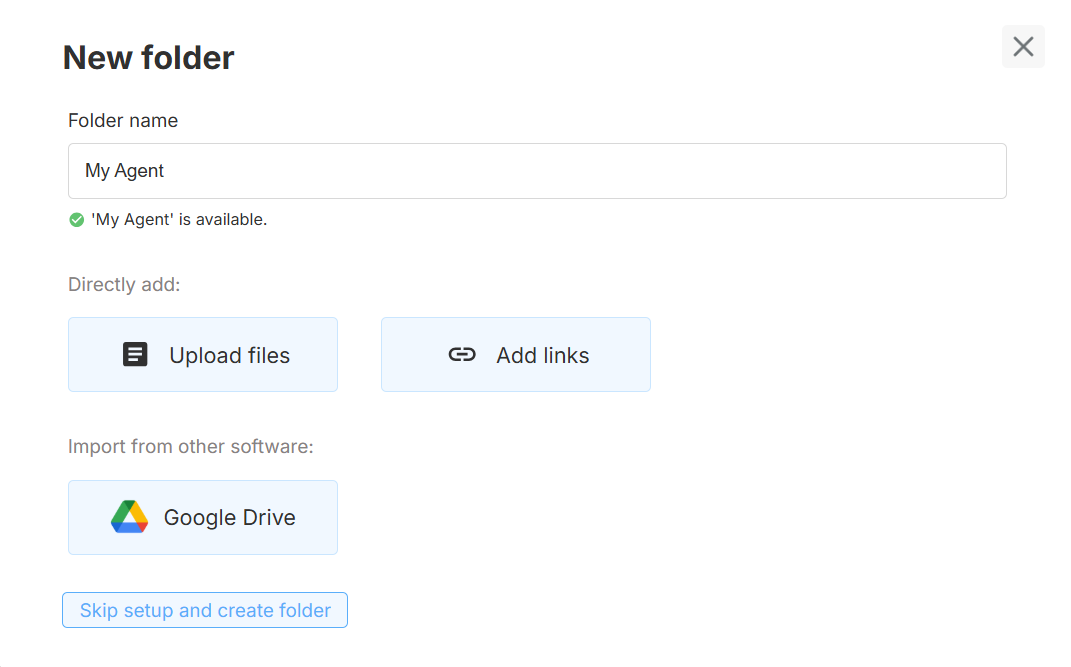Close the New folder dialog with X
The image size is (1071, 667).
click(x=1022, y=47)
